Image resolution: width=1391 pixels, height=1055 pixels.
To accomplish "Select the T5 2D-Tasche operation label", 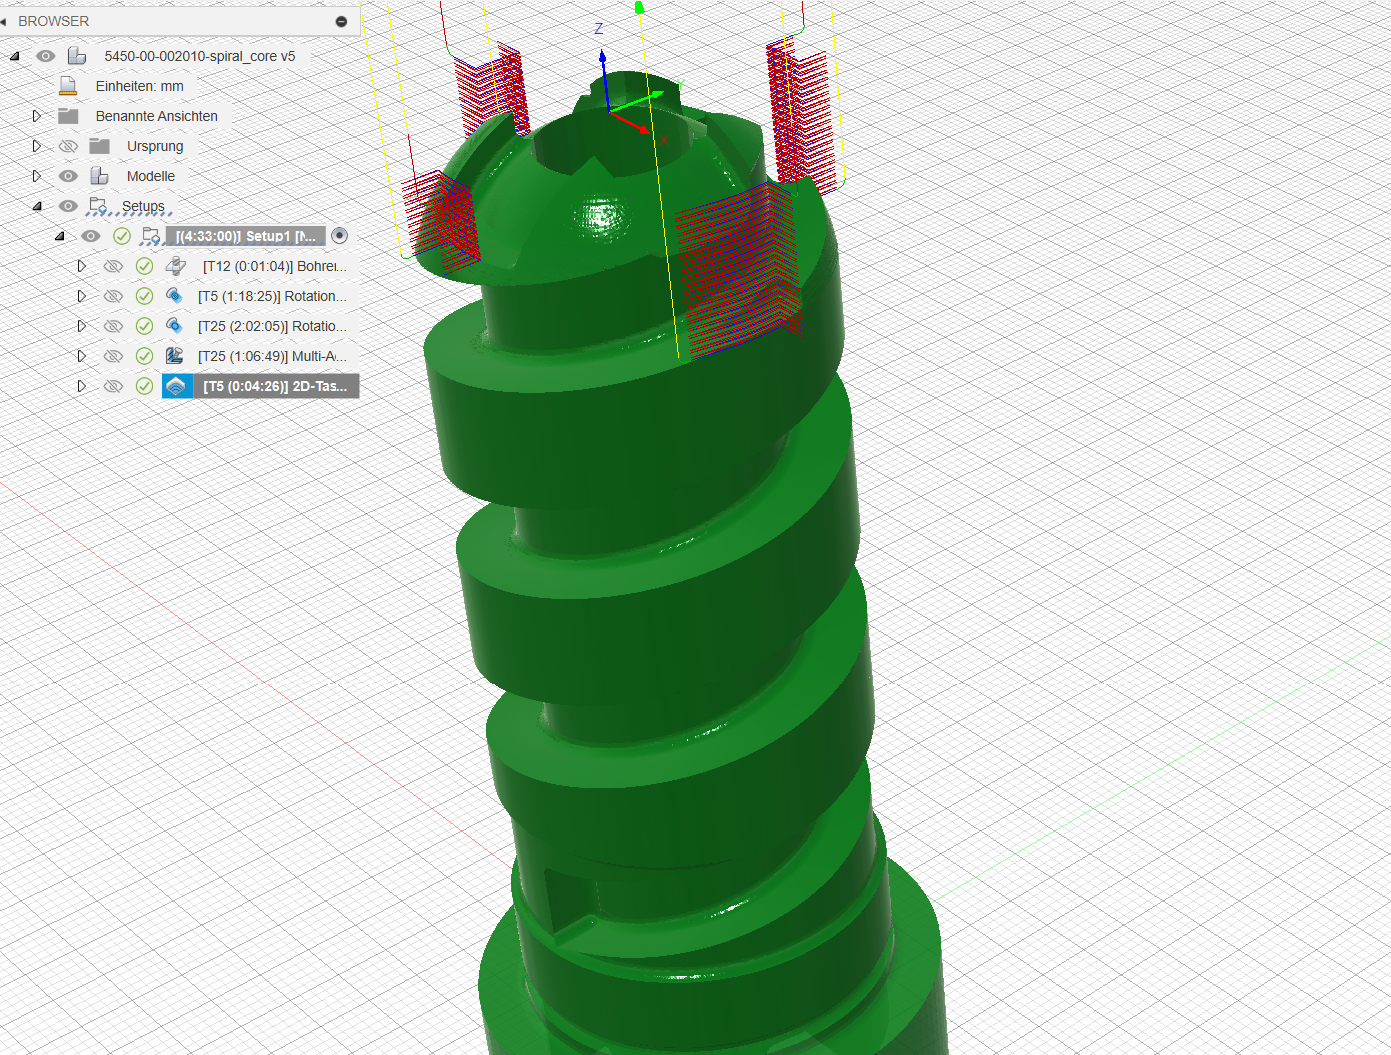I will [275, 386].
